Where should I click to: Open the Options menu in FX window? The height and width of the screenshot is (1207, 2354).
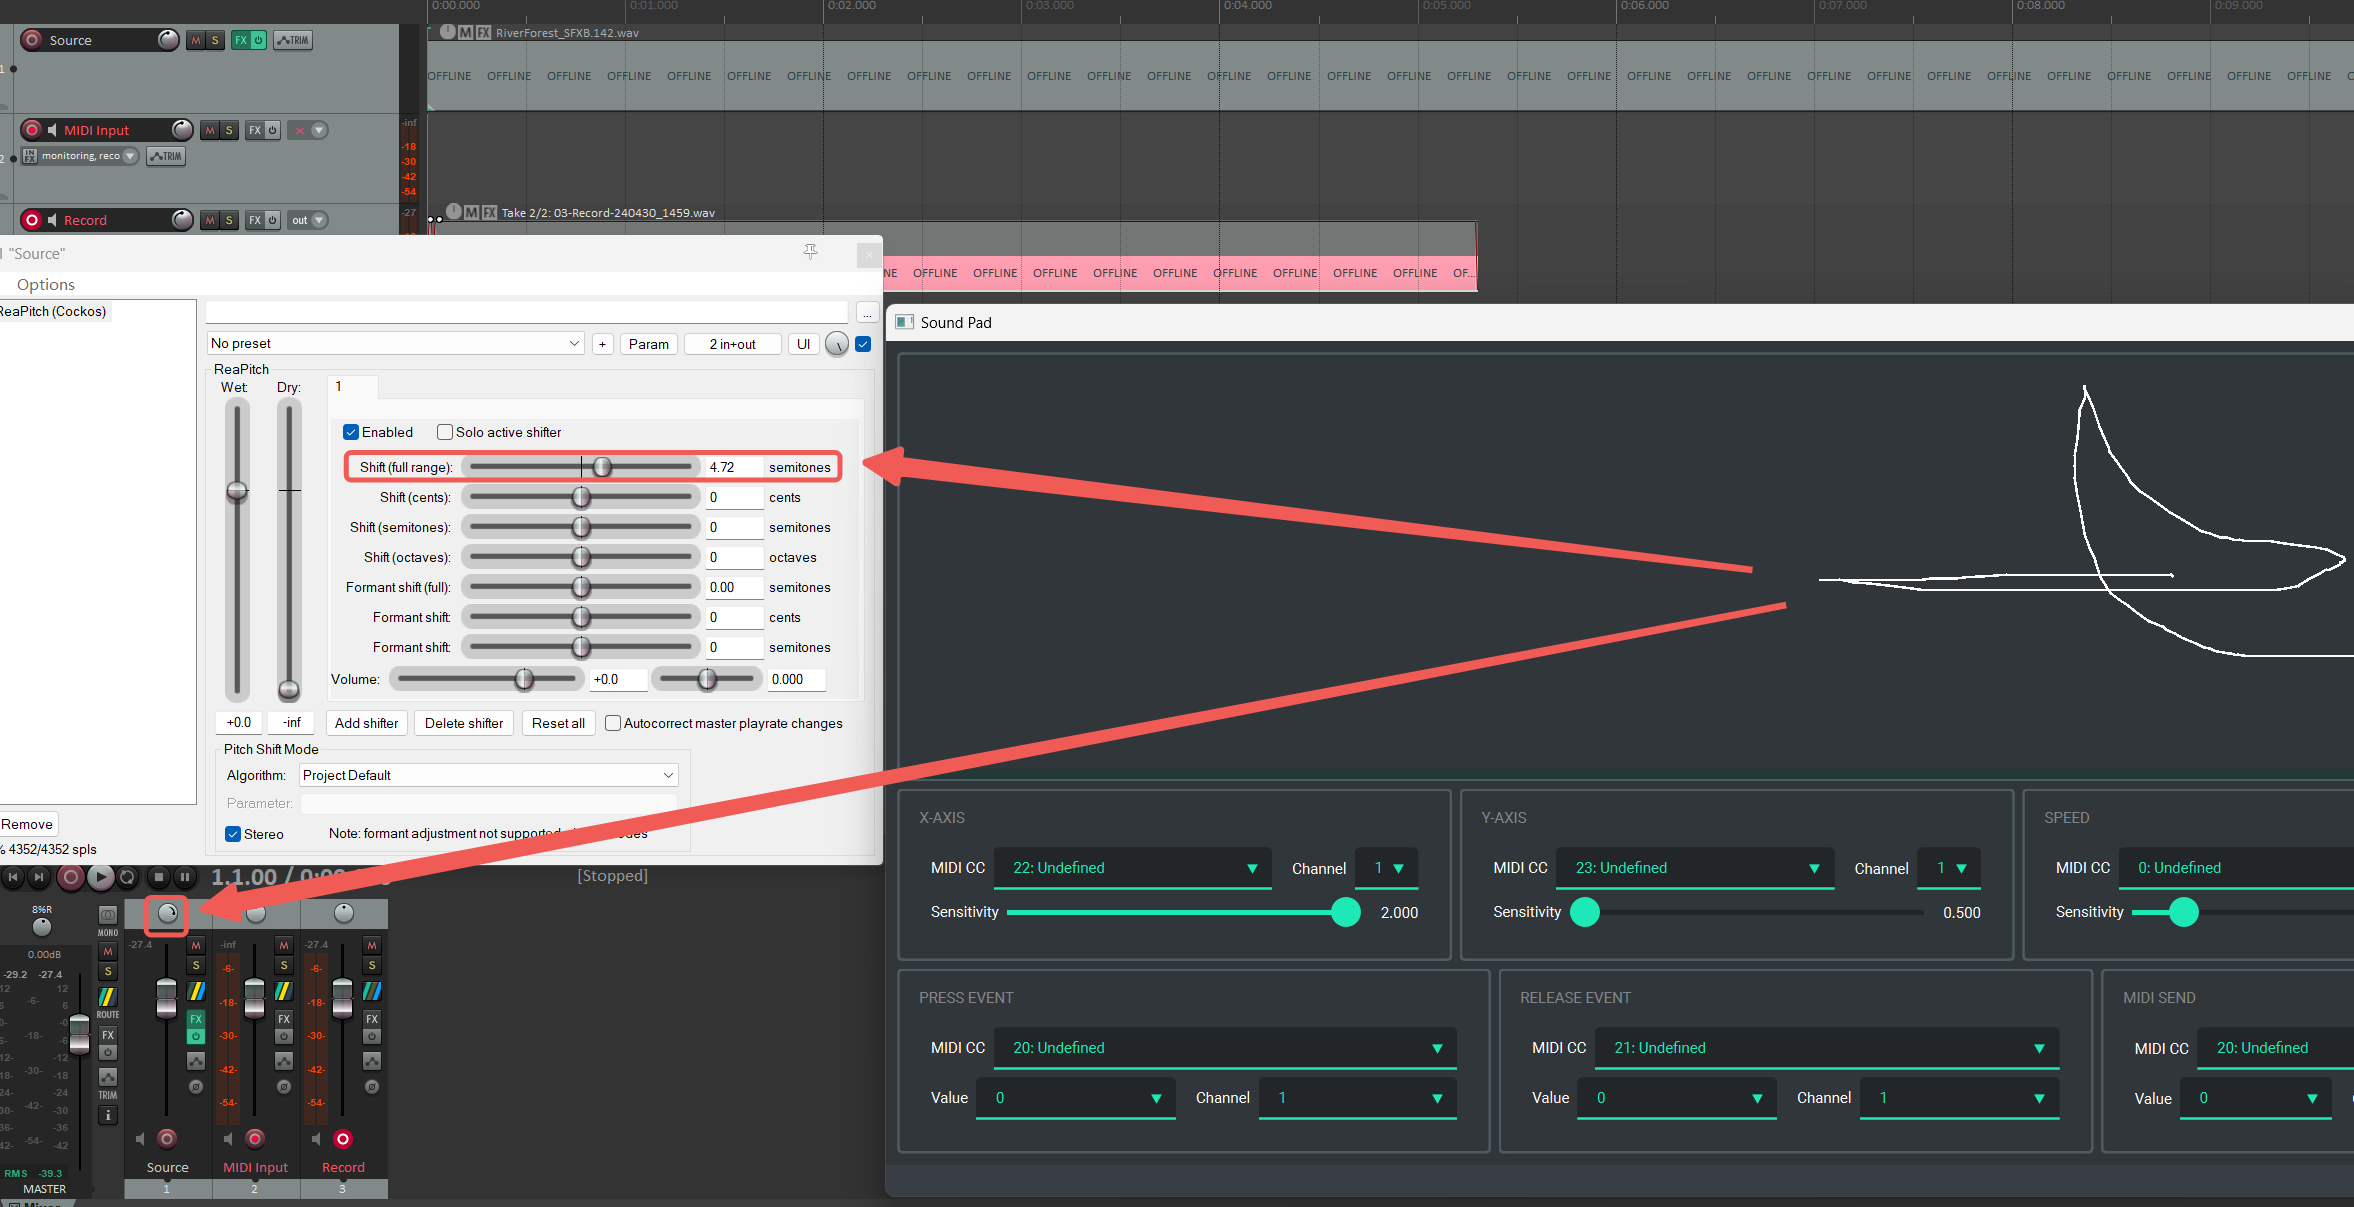click(x=46, y=285)
